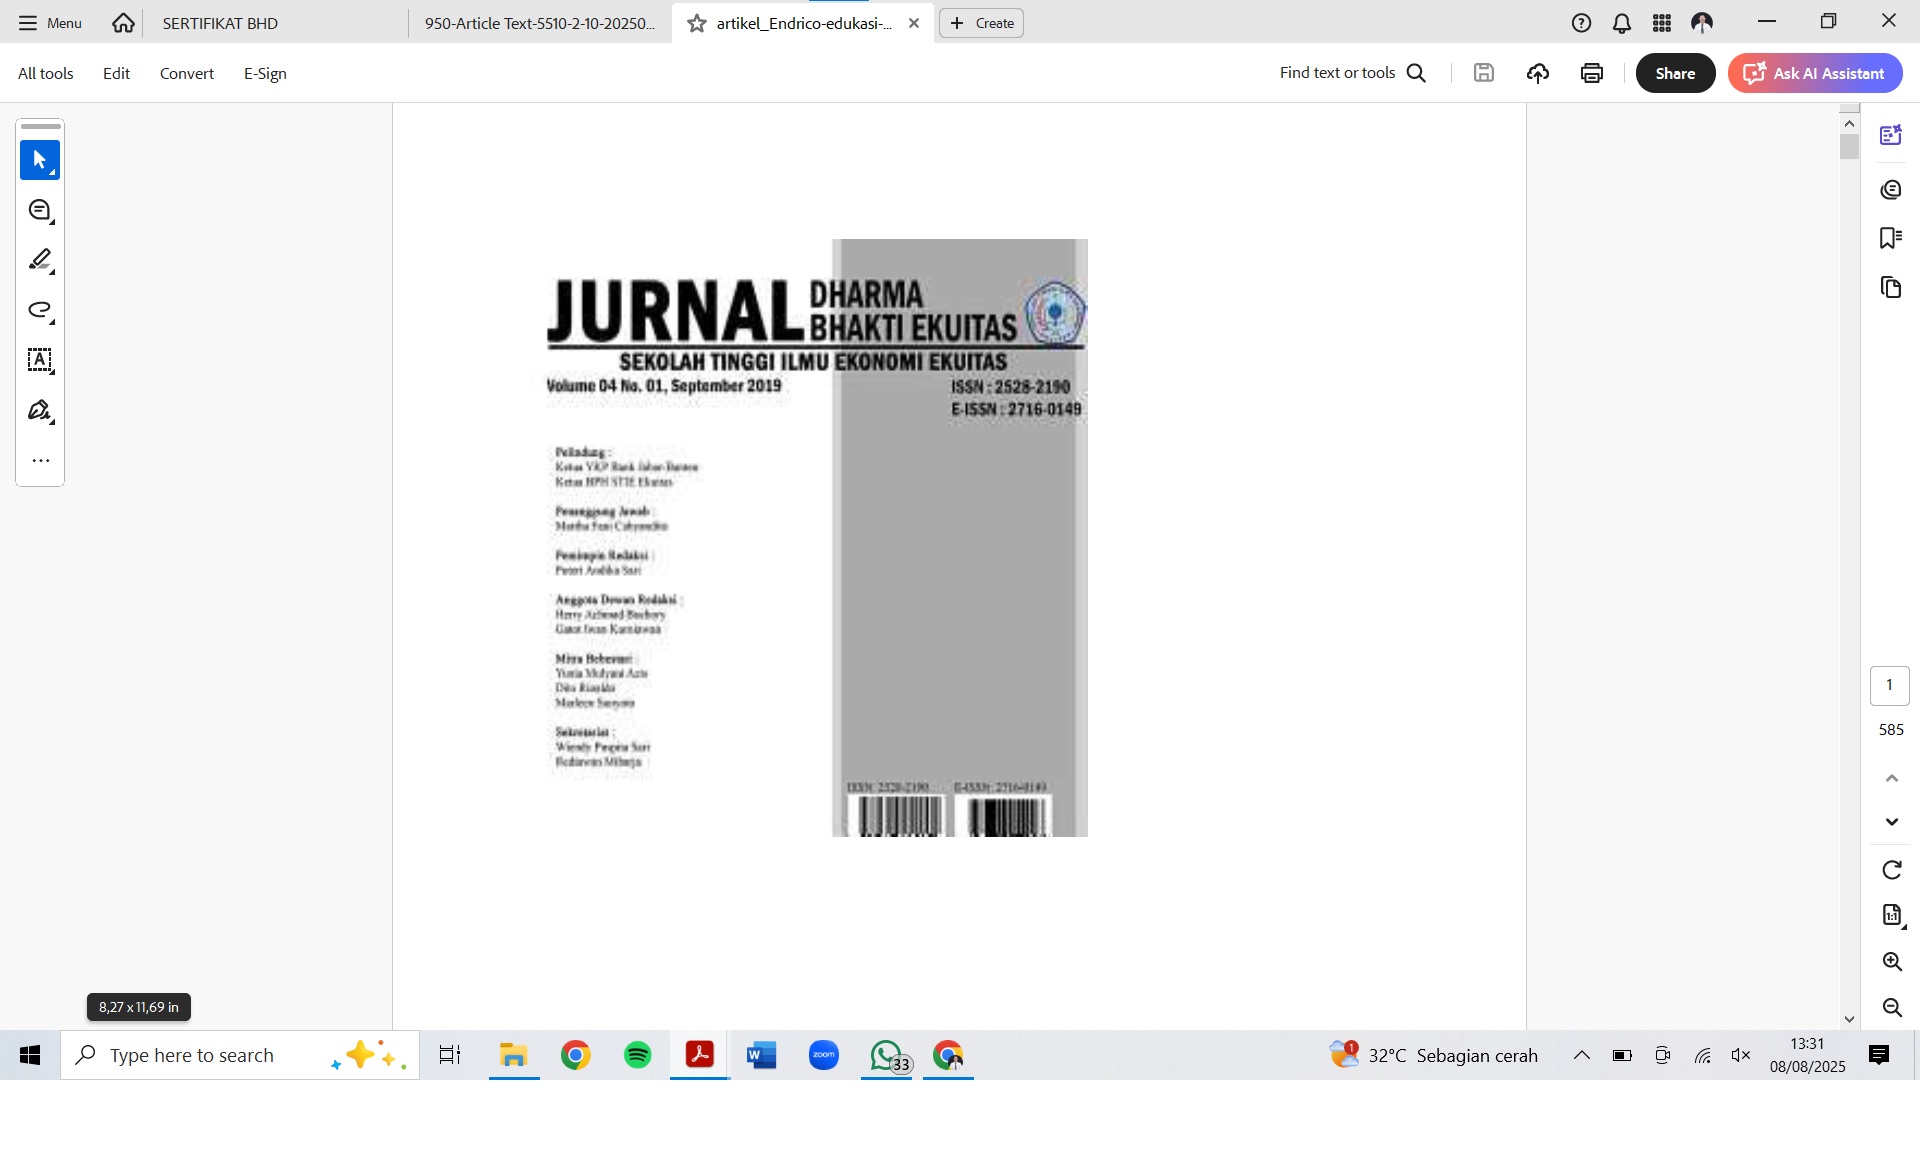The image size is (1920, 1168).
Task: Open the Convert menu
Action: [x=187, y=73]
